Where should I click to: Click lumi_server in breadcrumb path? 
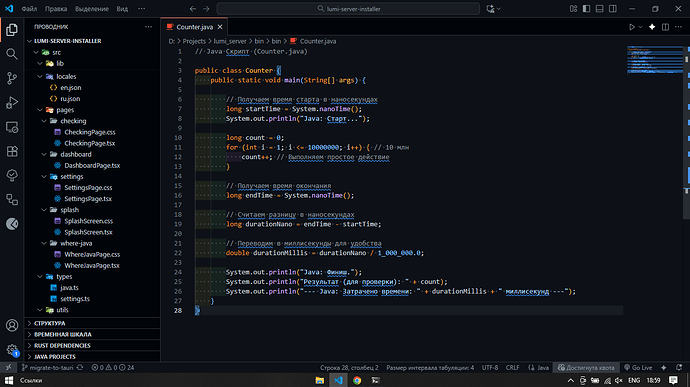pos(230,41)
